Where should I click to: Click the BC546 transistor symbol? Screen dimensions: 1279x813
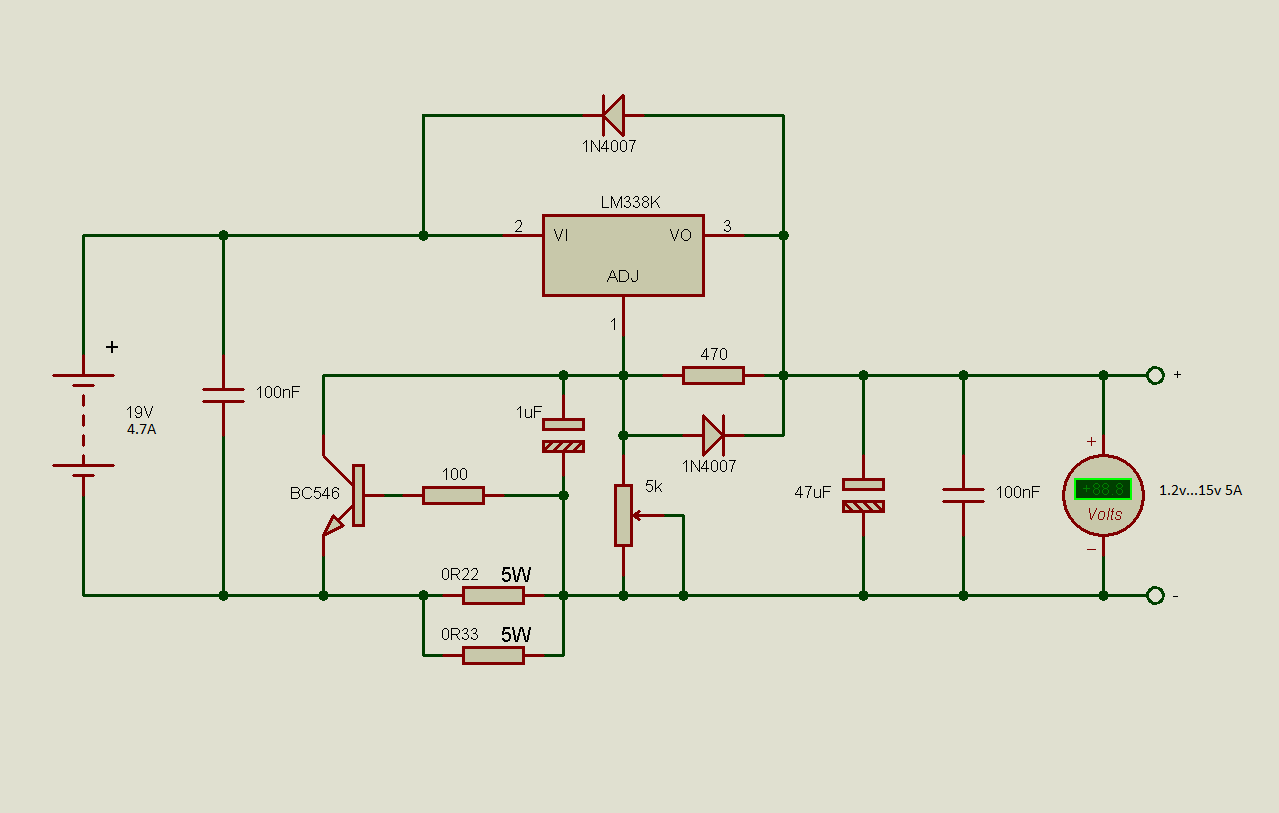345,495
